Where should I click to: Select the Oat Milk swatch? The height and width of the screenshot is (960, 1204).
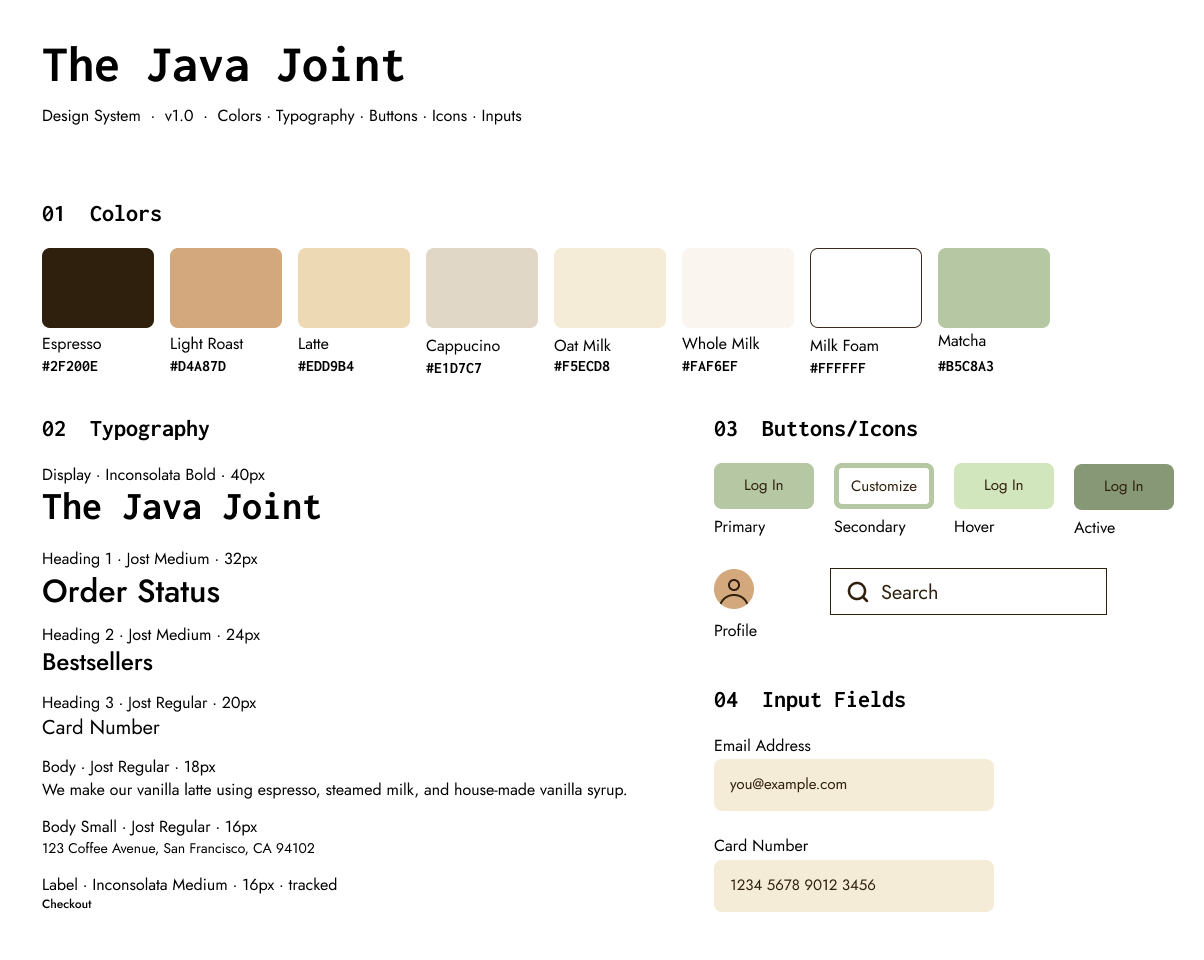[x=609, y=287]
